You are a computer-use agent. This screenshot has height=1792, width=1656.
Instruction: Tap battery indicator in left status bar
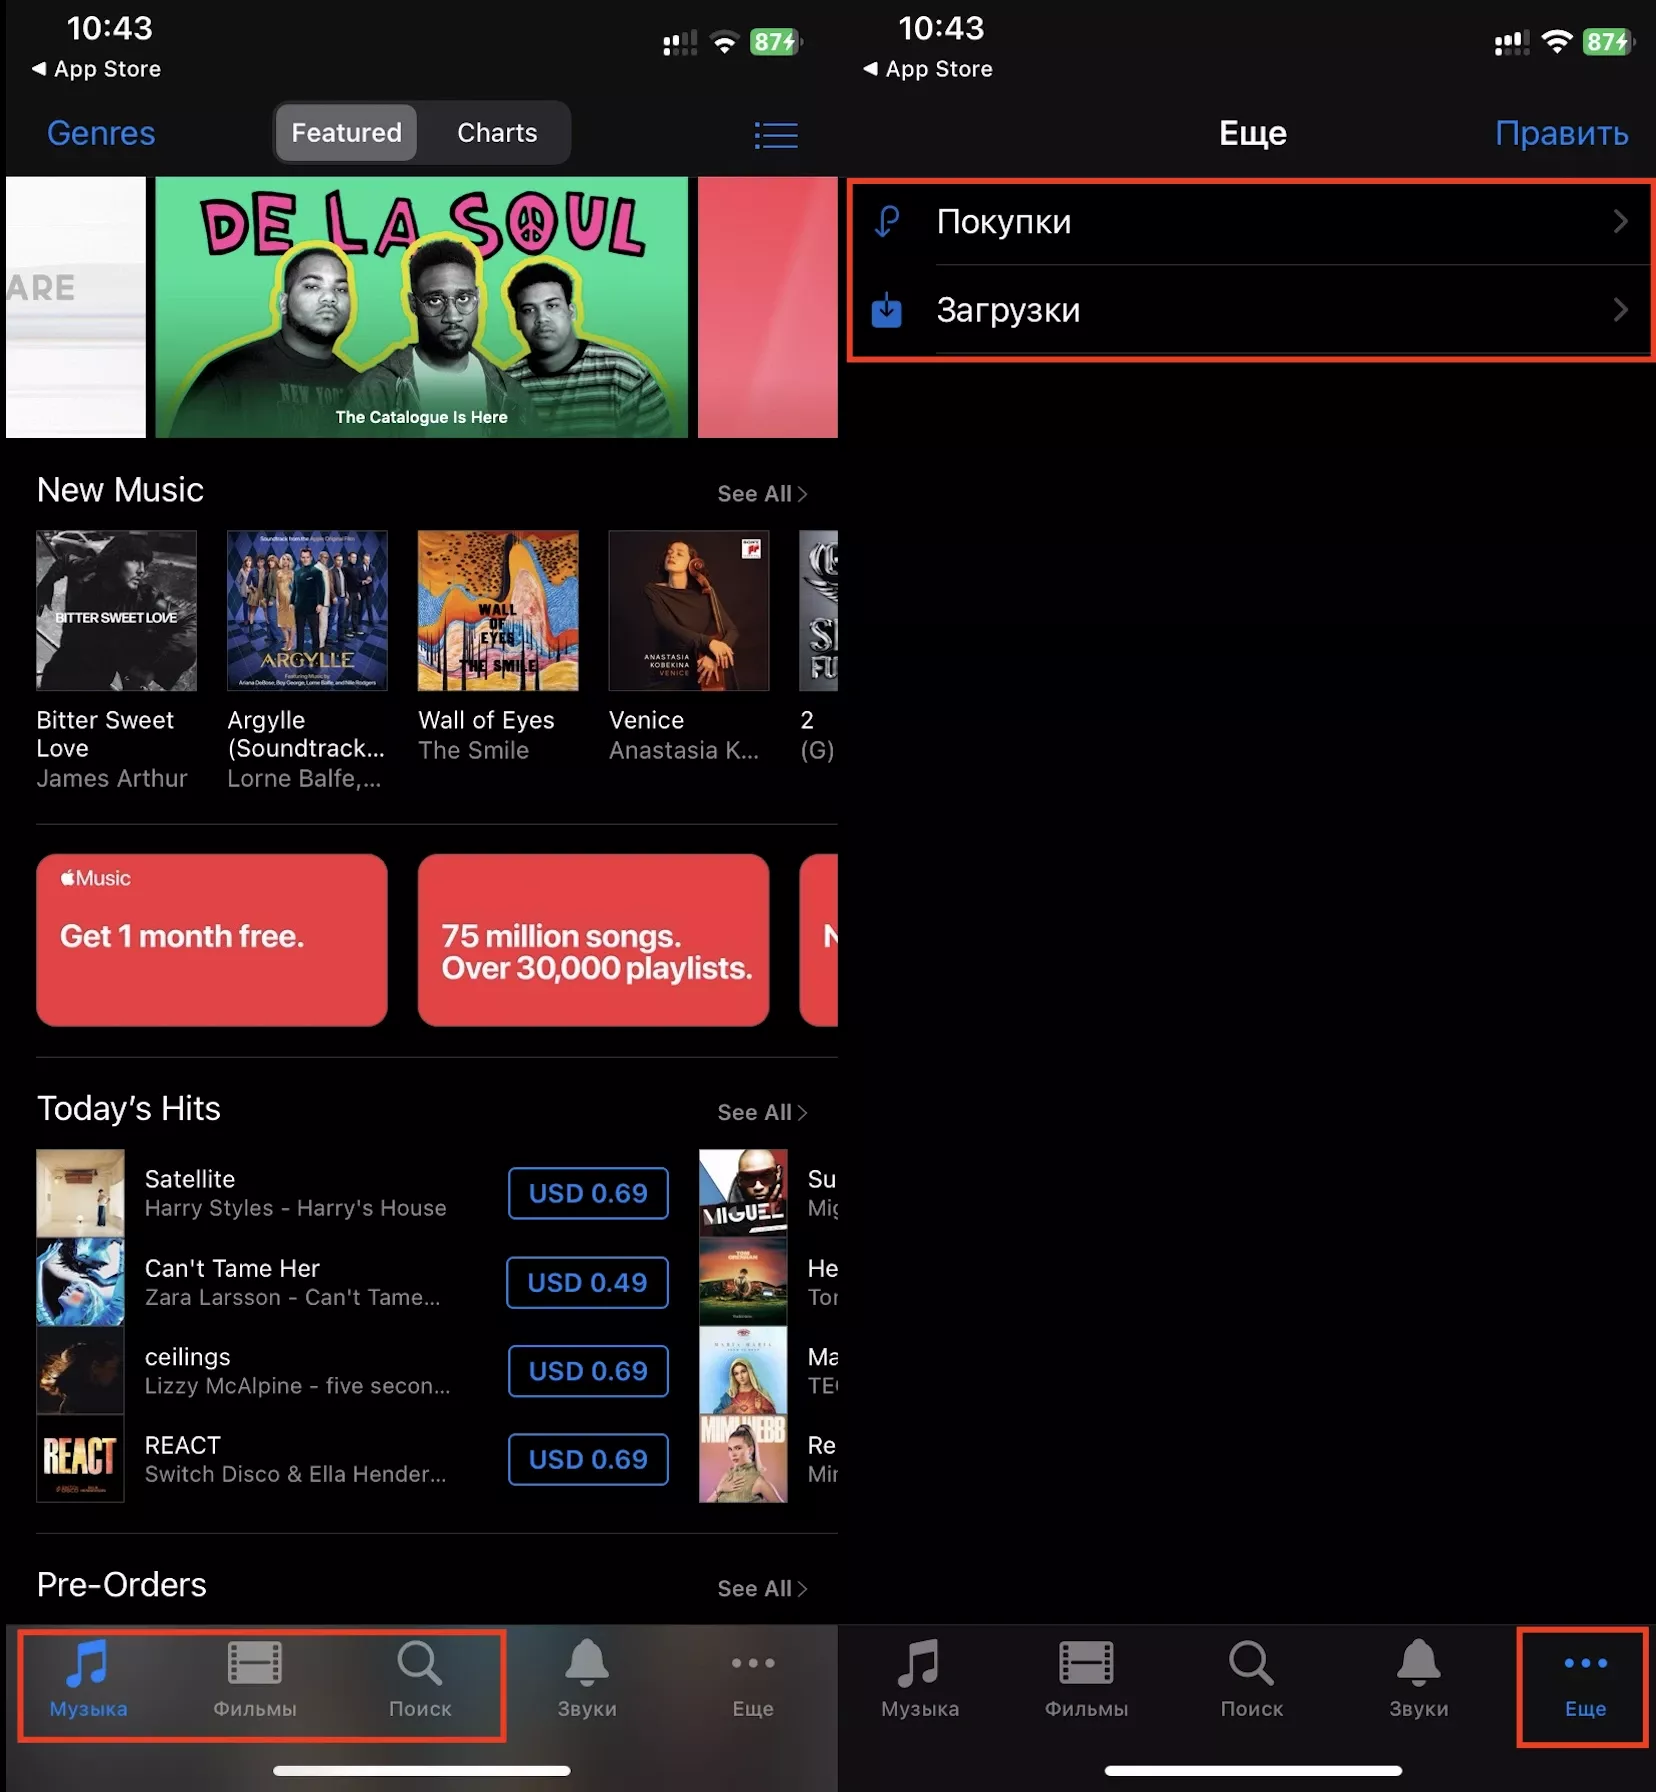coord(776,42)
